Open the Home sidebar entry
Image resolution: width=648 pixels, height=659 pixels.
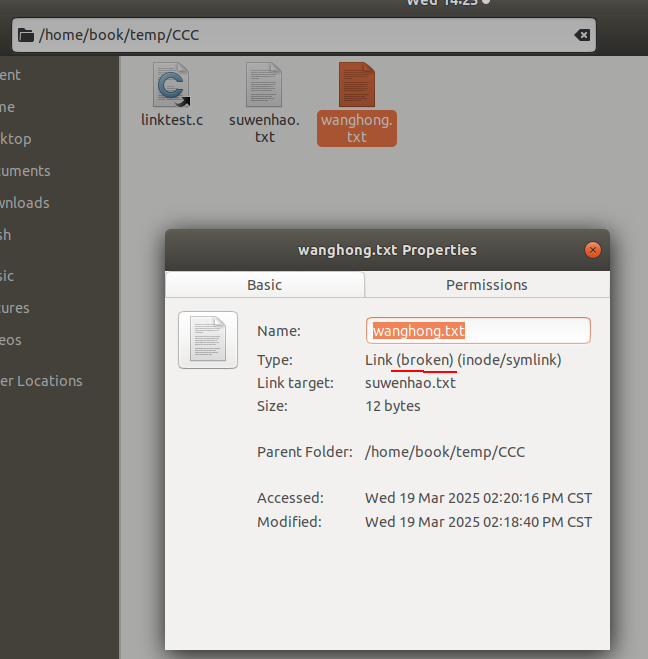coord(8,107)
